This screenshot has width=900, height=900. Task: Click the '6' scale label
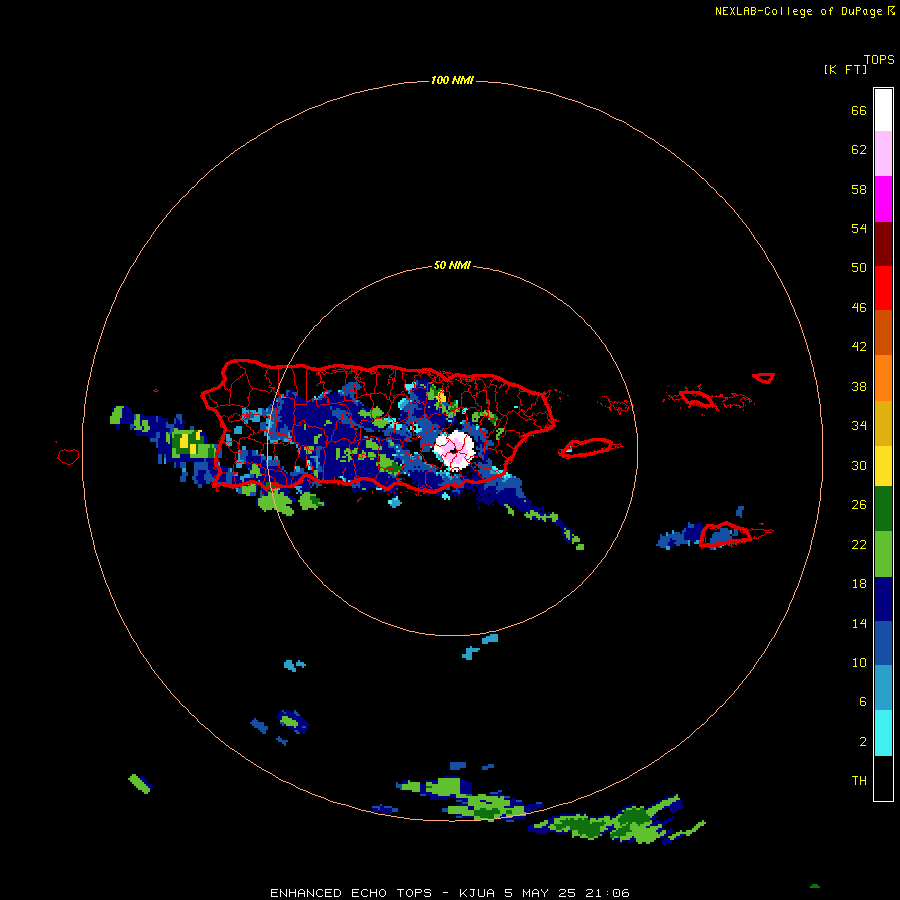(863, 702)
